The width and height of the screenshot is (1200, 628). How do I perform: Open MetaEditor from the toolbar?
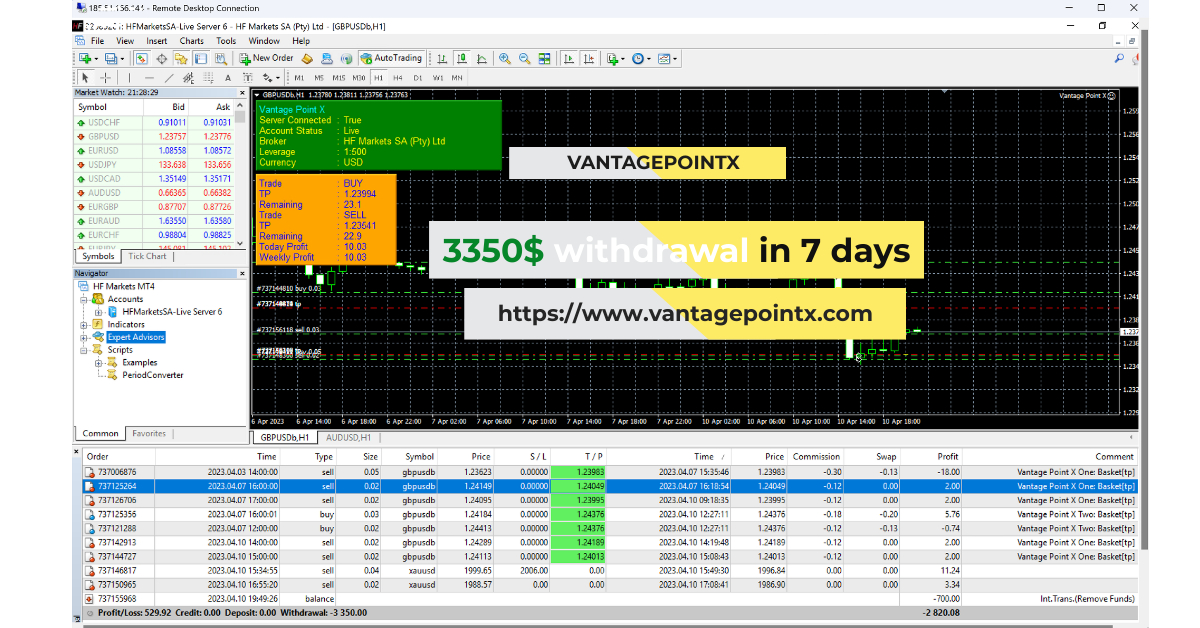point(307,58)
